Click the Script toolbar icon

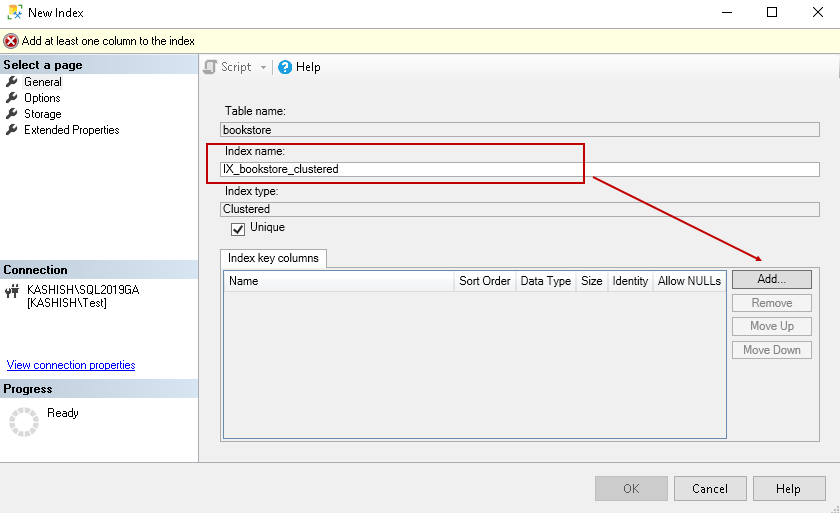click(210, 67)
